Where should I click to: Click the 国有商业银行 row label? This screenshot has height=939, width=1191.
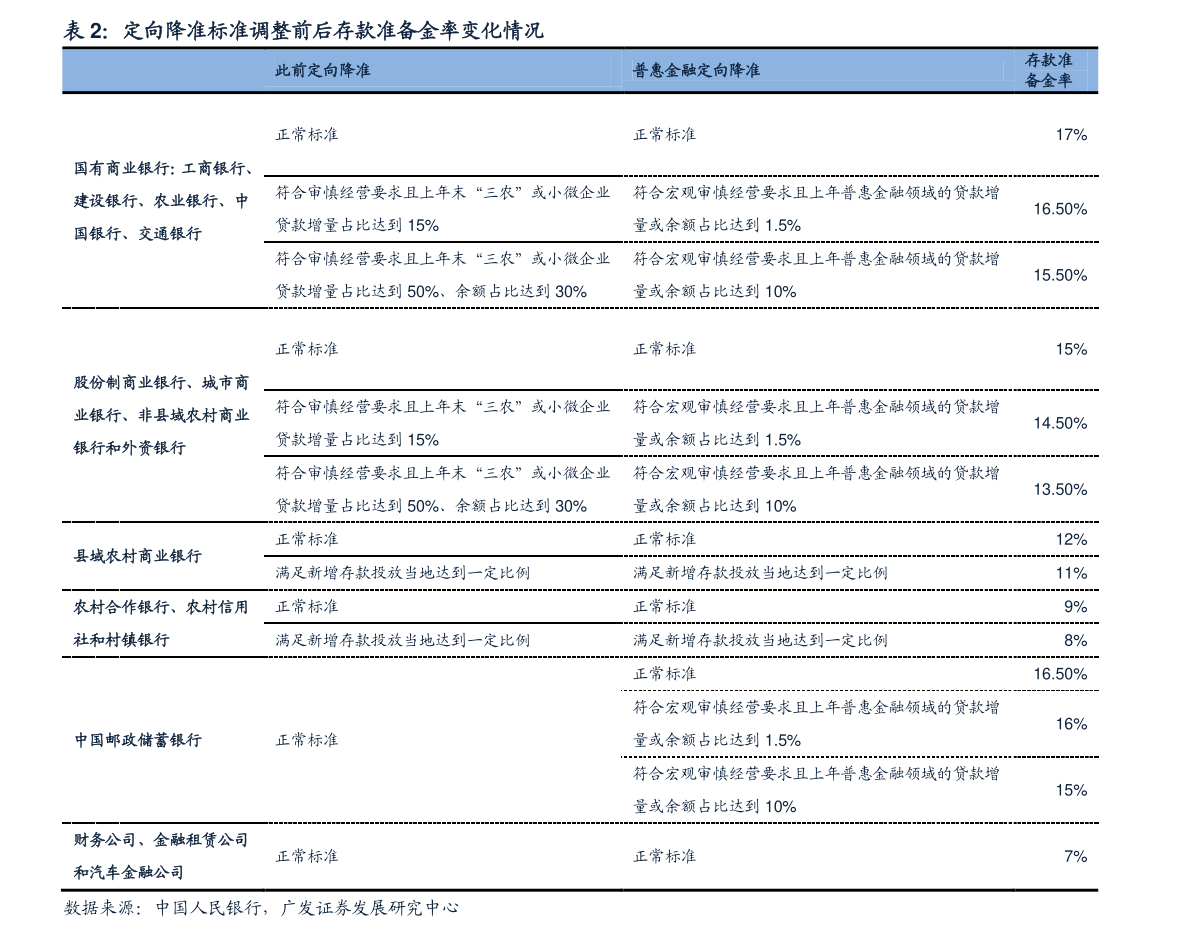tap(163, 200)
